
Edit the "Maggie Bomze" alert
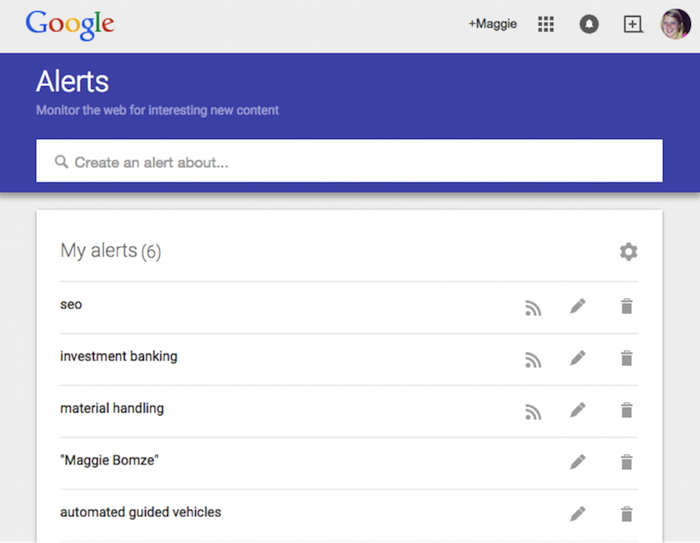pos(577,462)
